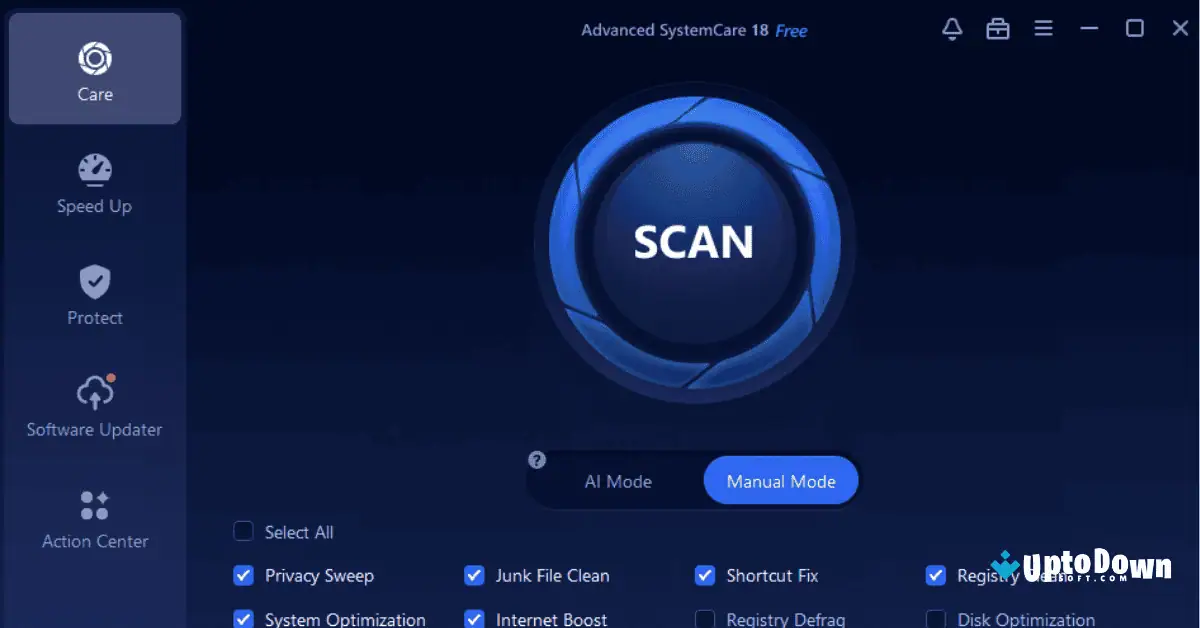Open Software Updater from the sidebar
Image resolution: width=1200 pixels, height=628 pixels.
(95, 405)
